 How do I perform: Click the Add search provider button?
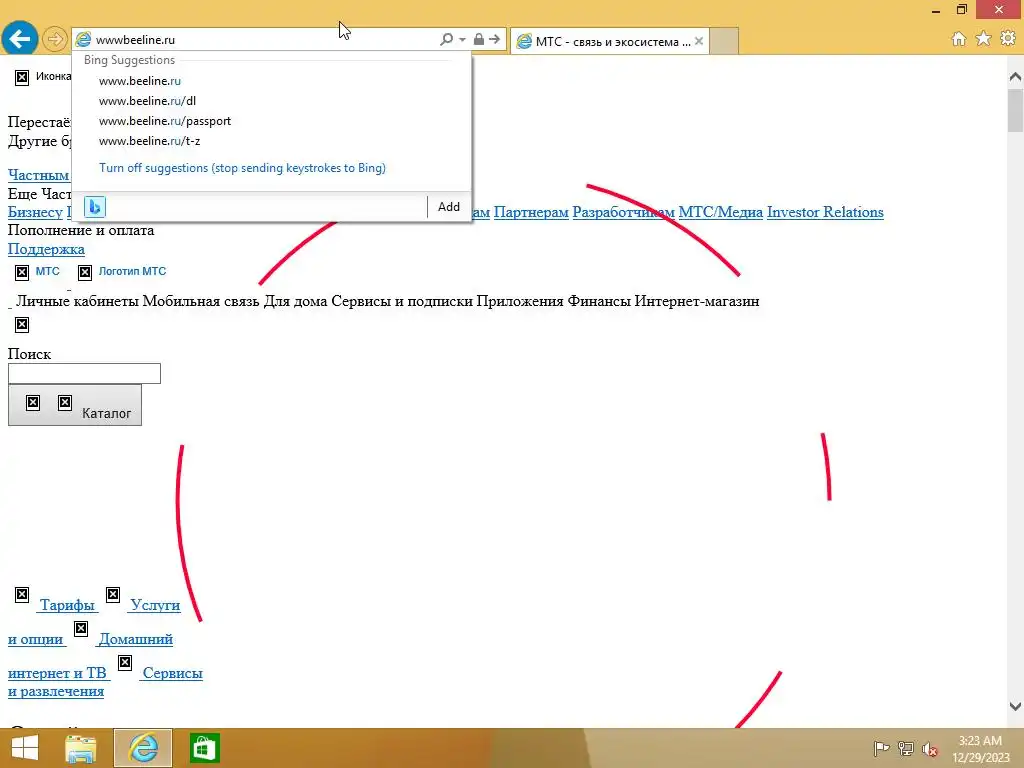click(x=449, y=207)
